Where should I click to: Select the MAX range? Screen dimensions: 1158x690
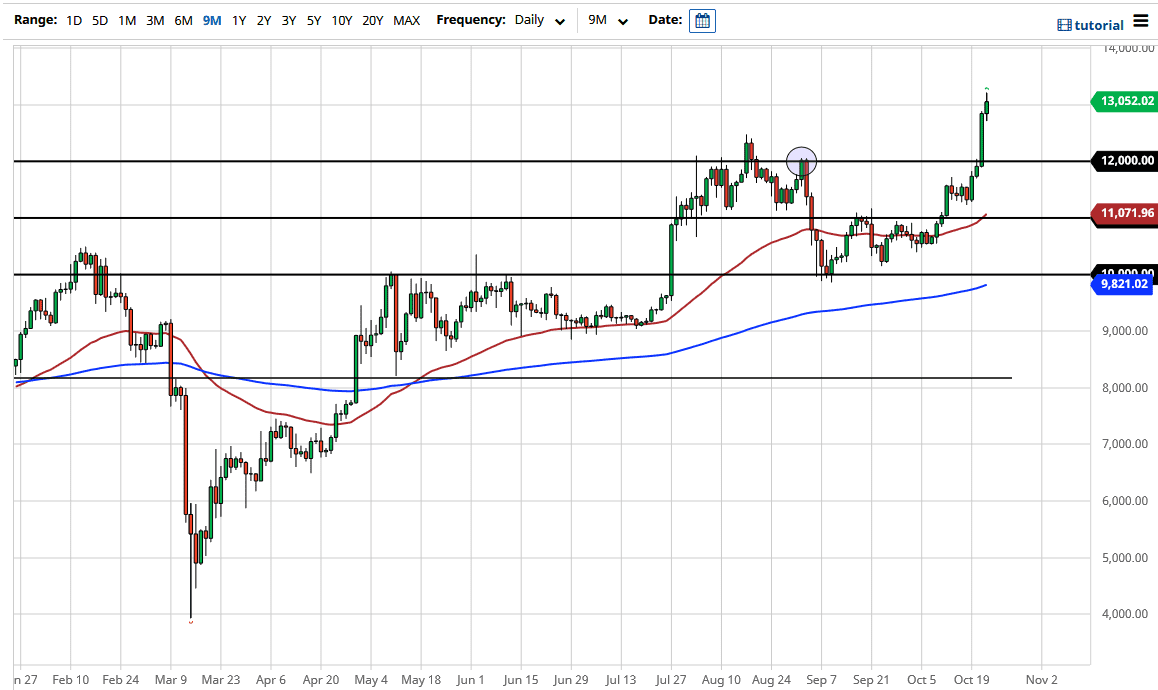click(x=406, y=21)
